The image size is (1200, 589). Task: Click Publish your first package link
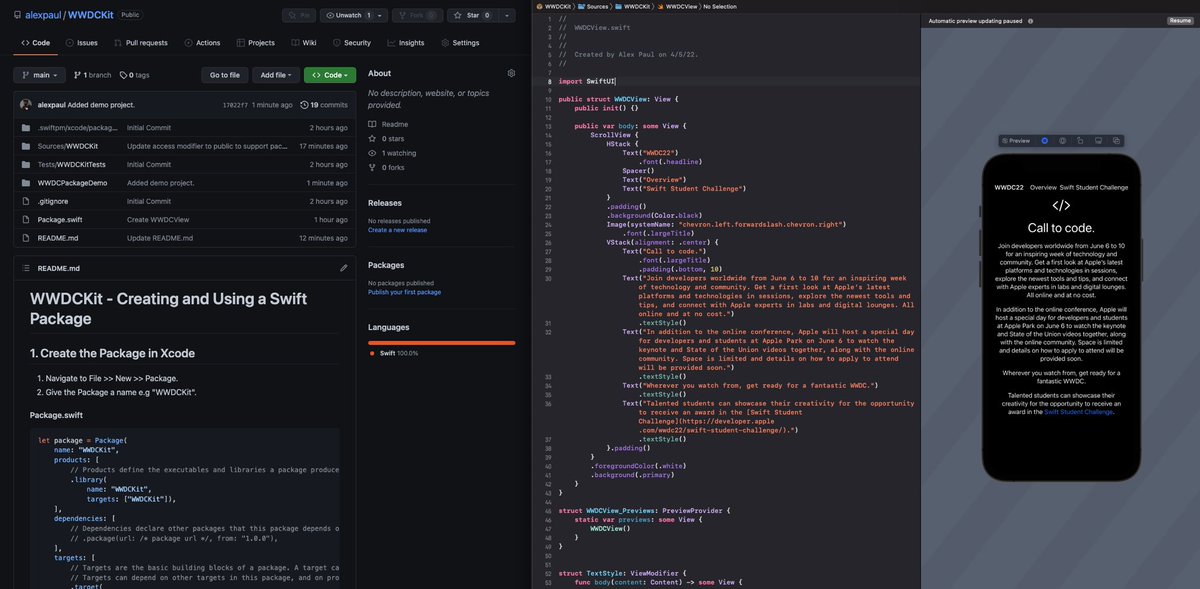pyautogui.click(x=404, y=292)
